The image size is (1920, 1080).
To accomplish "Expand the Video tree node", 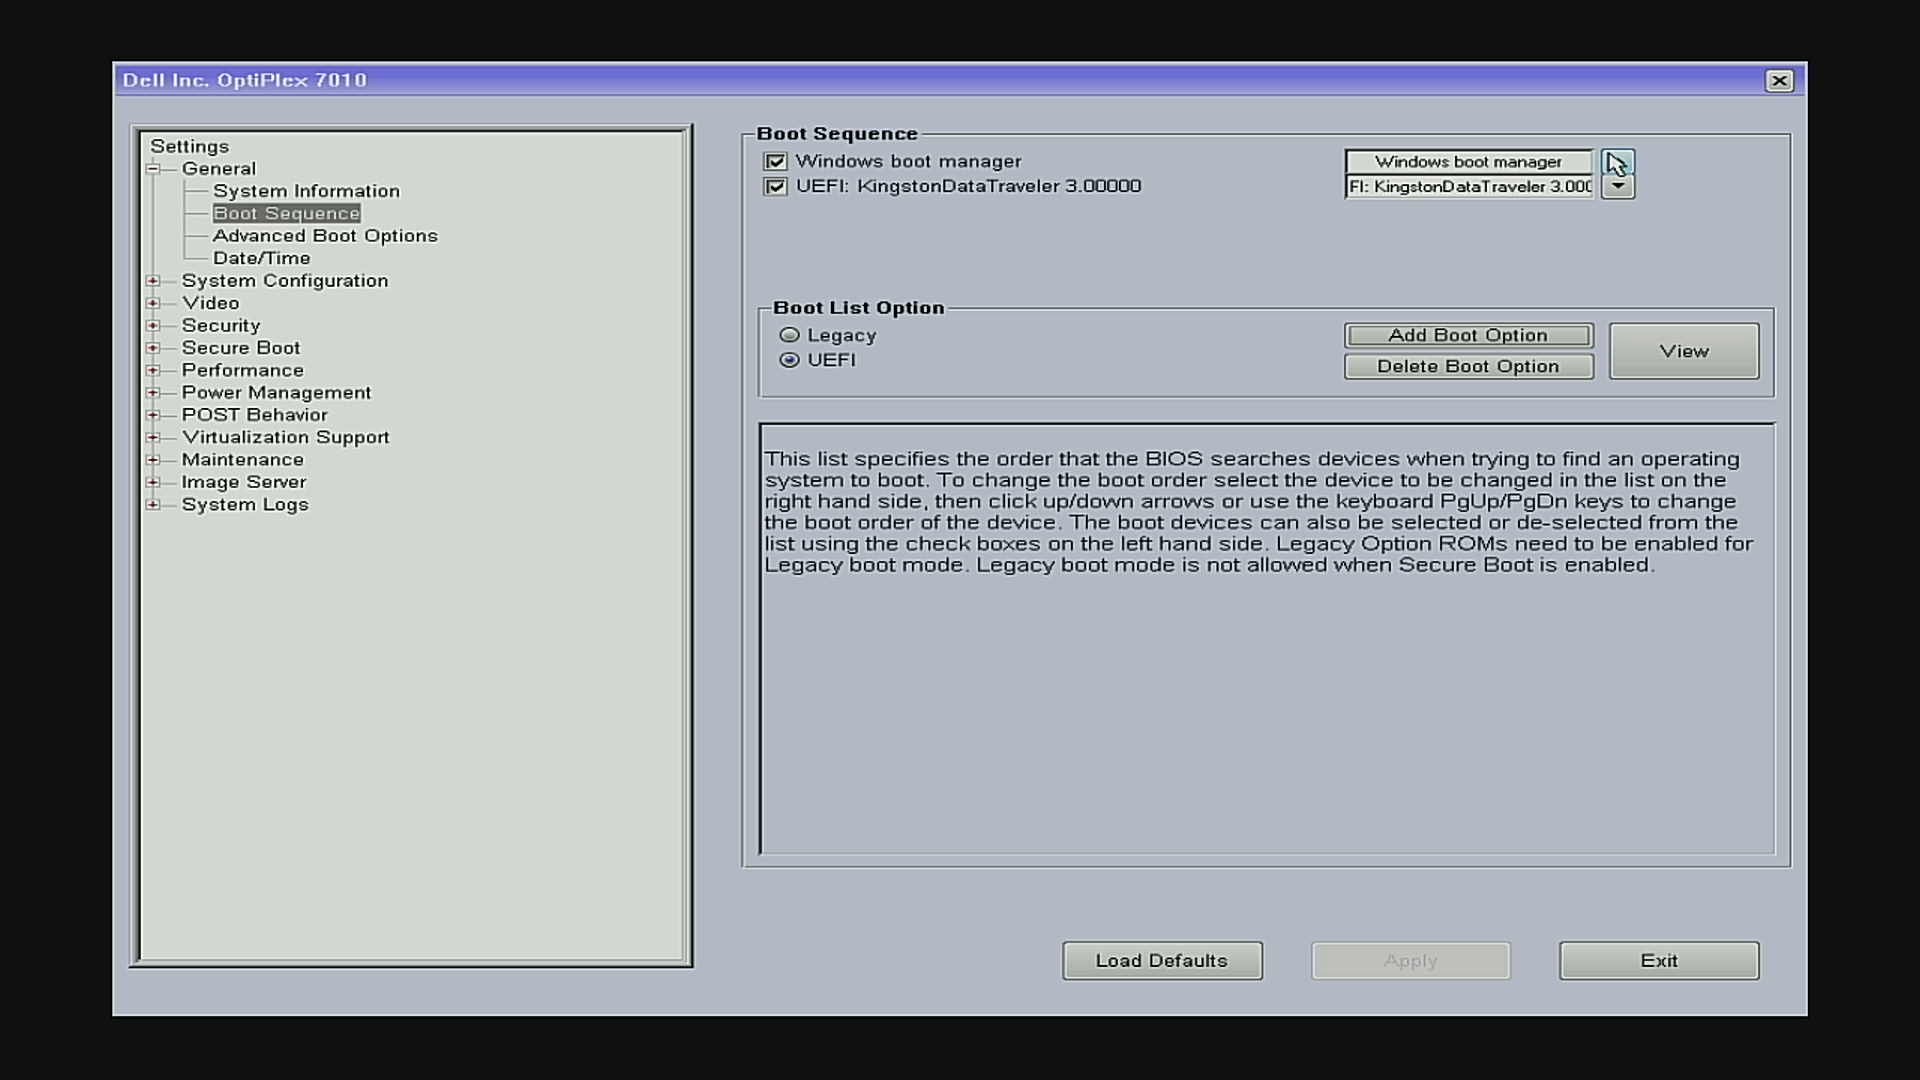I will (x=153, y=303).
